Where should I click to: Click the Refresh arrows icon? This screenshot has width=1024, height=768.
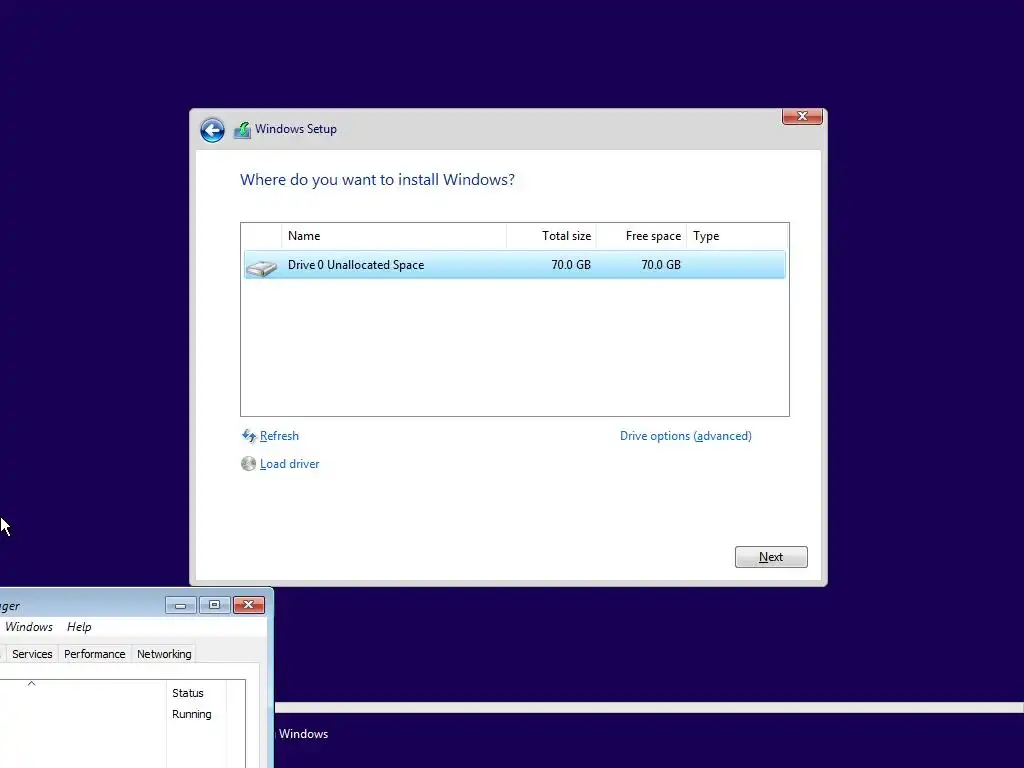[x=249, y=436]
